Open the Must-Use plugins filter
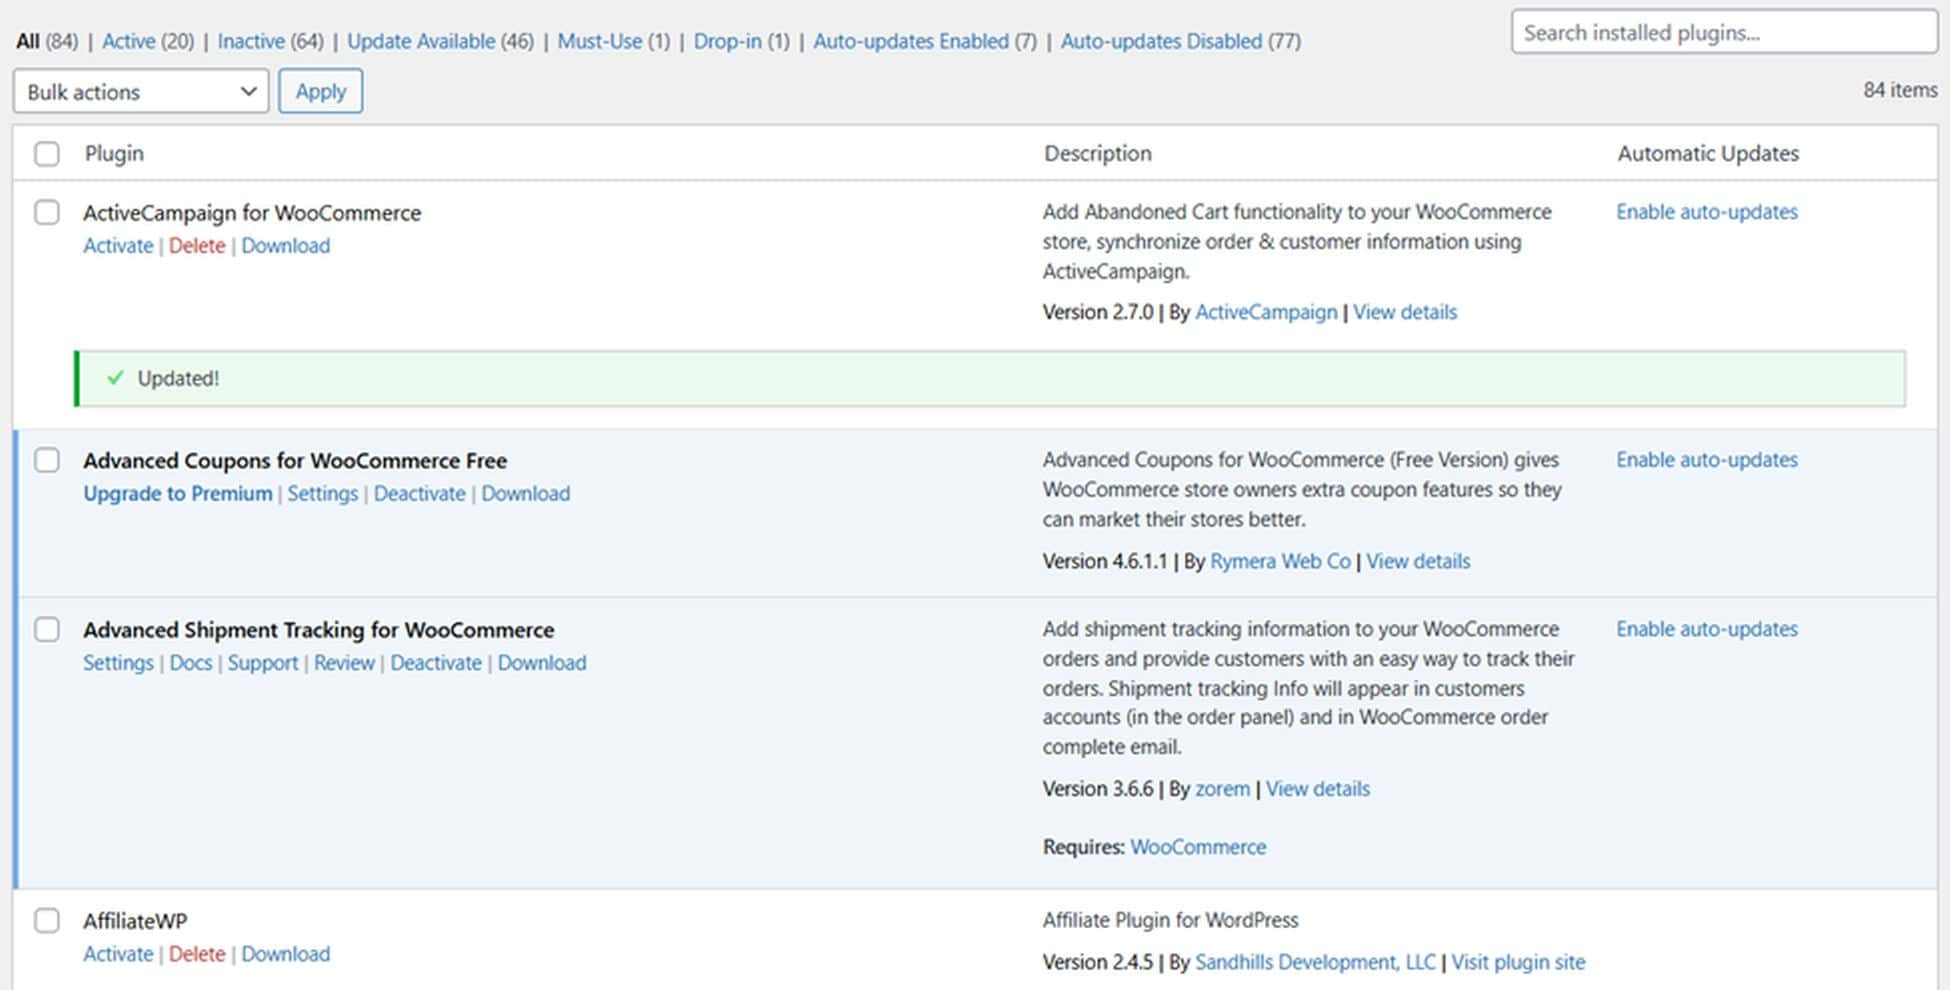The image size is (1950, 990). [x=601, y=41]
